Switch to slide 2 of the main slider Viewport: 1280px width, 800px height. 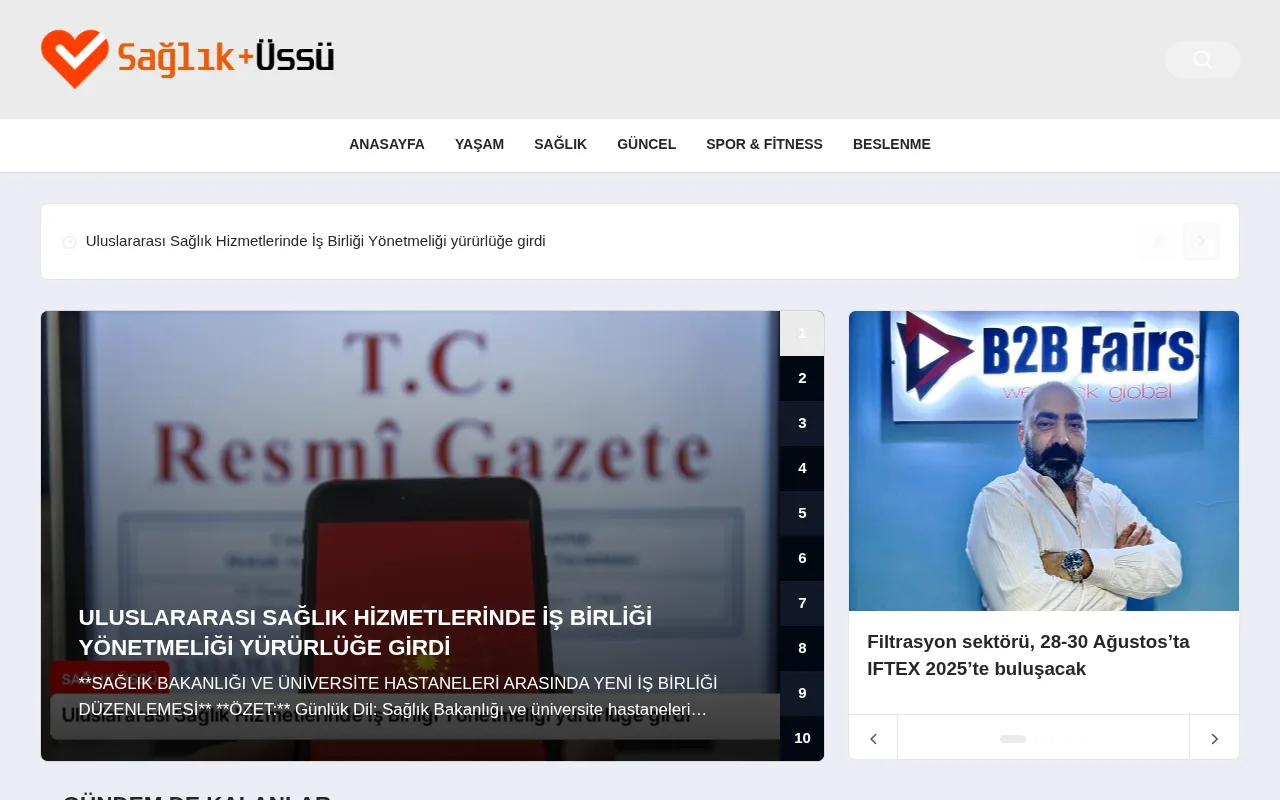coord(802,378)
